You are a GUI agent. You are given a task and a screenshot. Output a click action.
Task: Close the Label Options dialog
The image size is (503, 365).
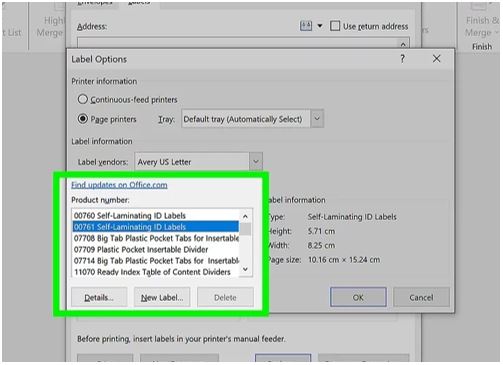click(436, 59)
